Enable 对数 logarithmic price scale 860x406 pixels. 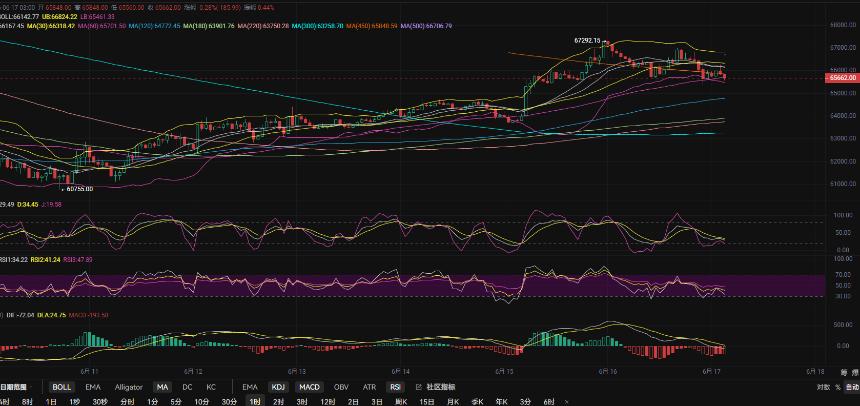pos(823,387)
